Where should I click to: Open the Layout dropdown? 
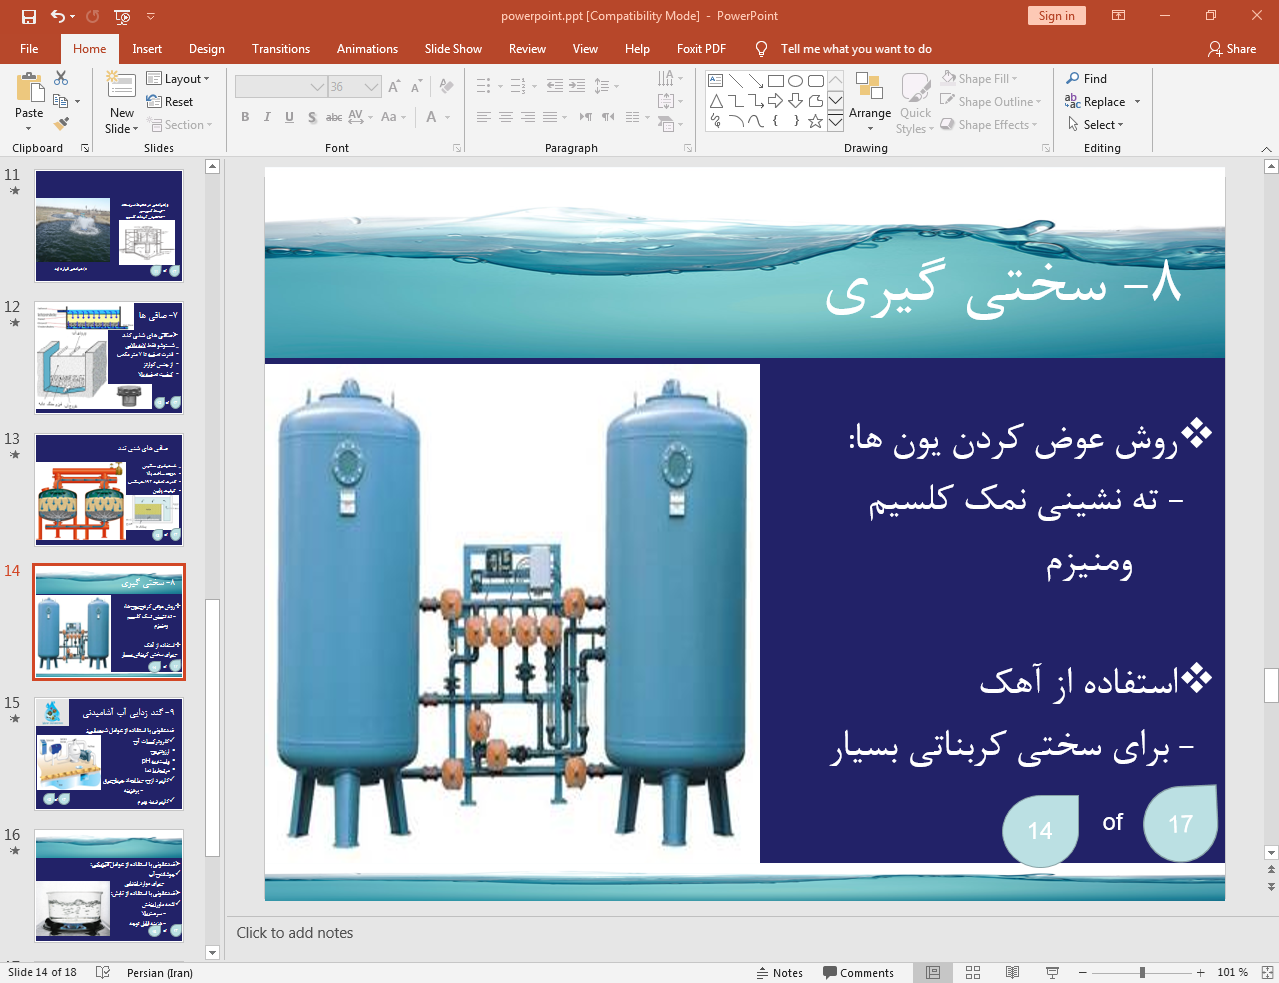click(178, 78)
